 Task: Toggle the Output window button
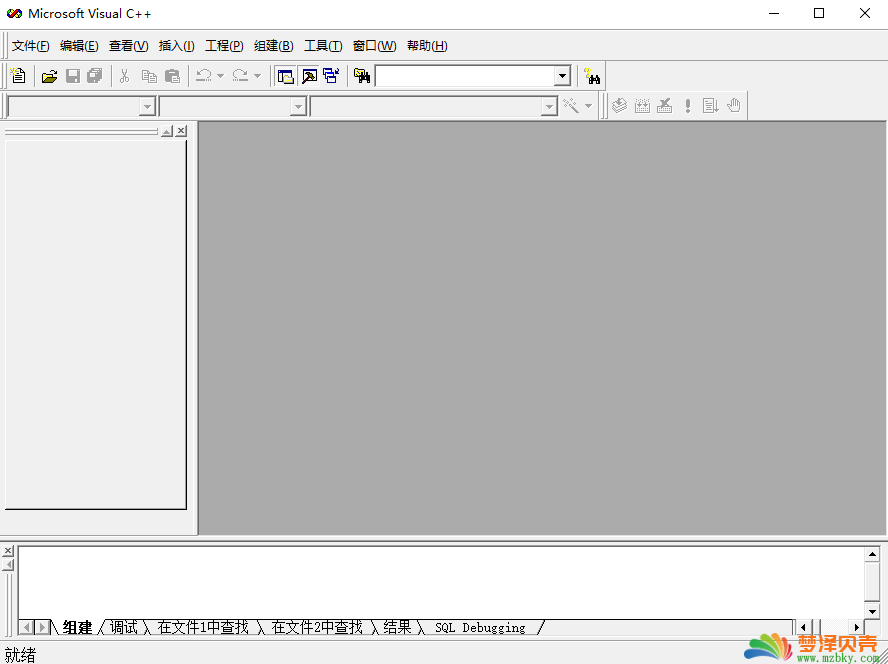click(309, 76)
